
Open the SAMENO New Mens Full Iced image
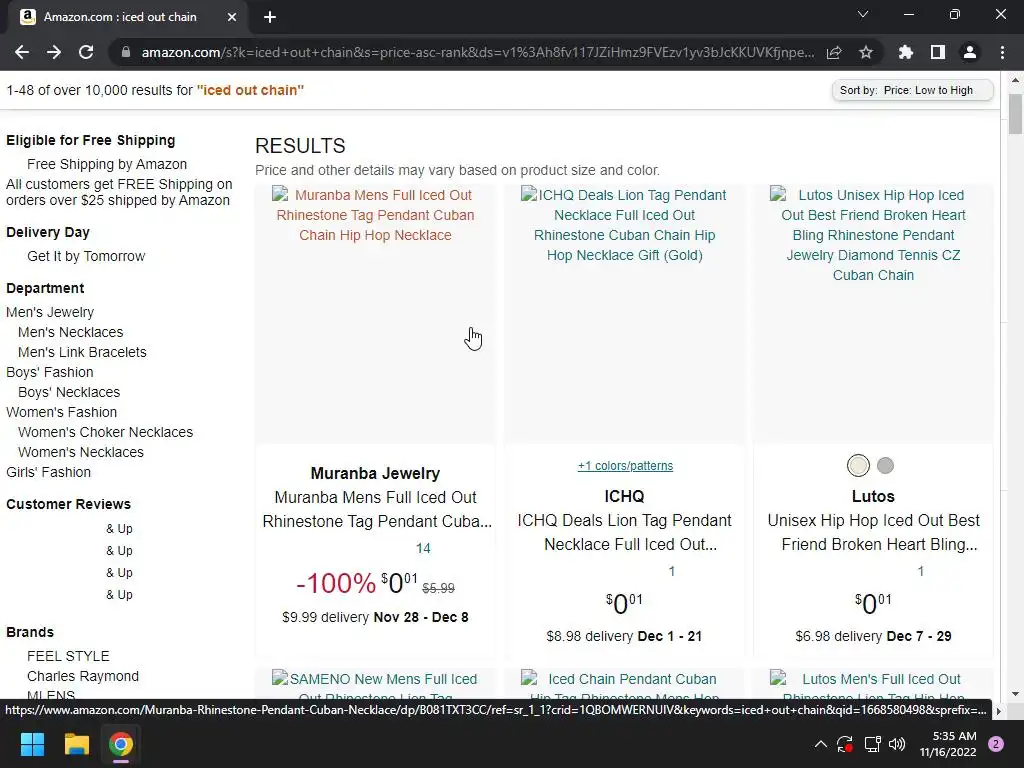coord(375,683)
